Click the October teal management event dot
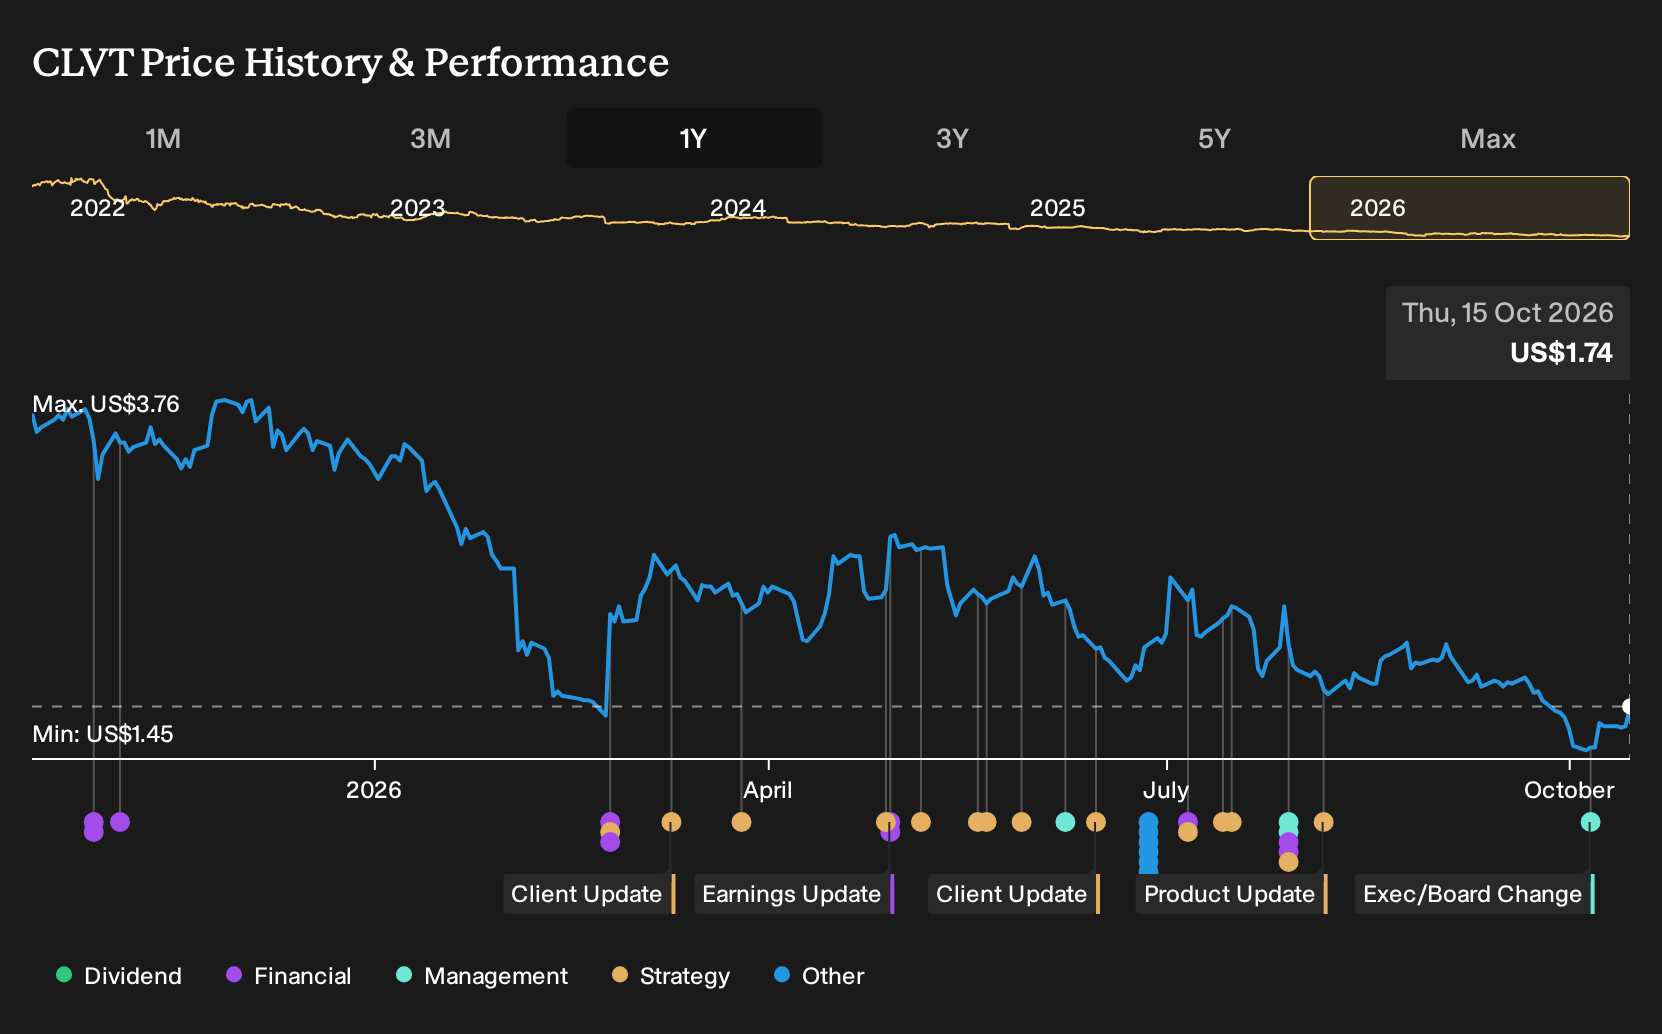Viewport: 1662px width, 1034px height. 1590,822
